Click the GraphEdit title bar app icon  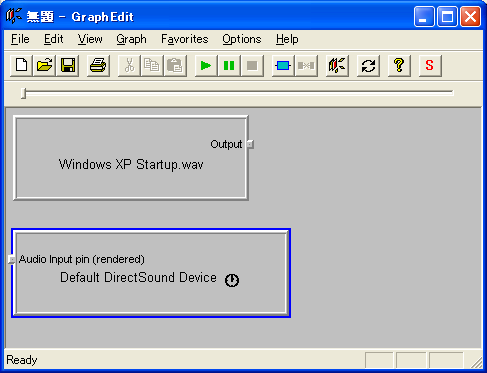tap(14, 16)
